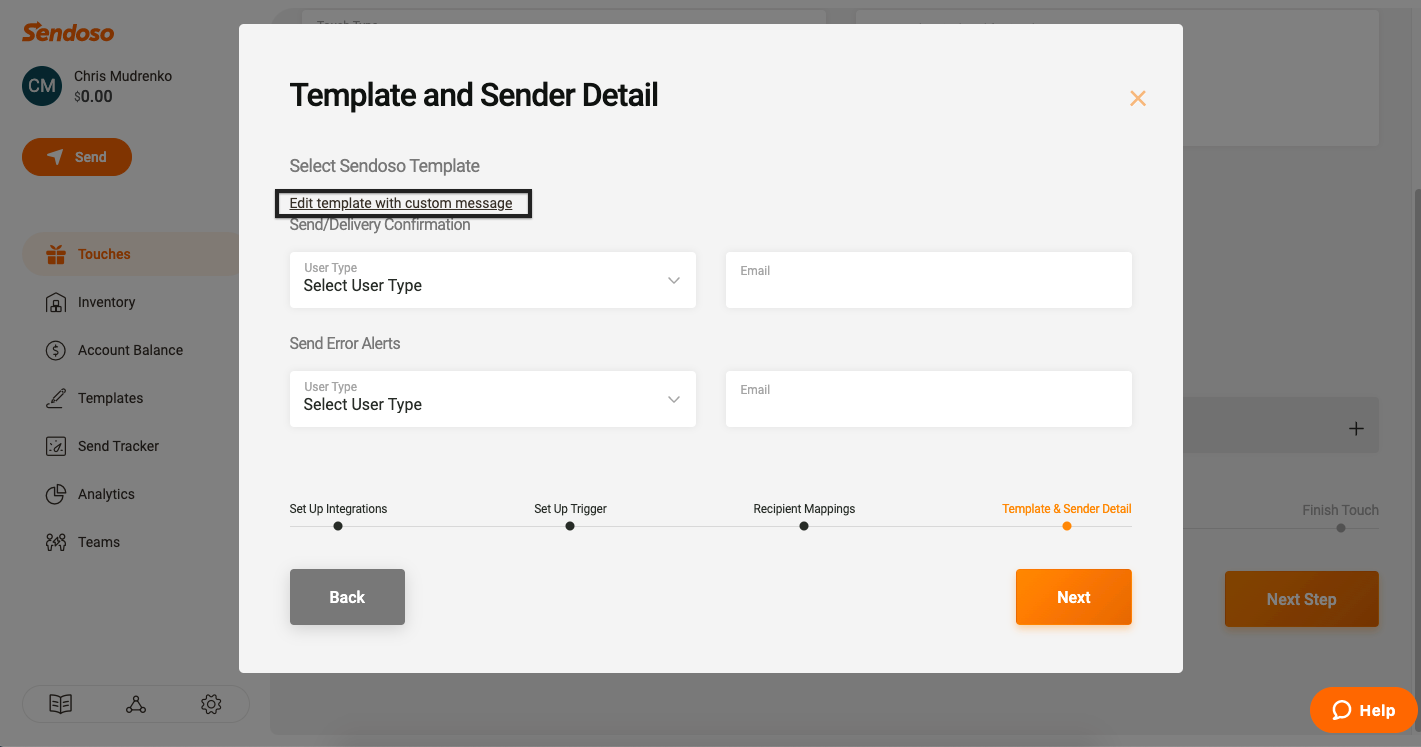Viewport: 1421px width, 747px height.
Task: Open Templates using the pen icon
Action: coord(56,398)
